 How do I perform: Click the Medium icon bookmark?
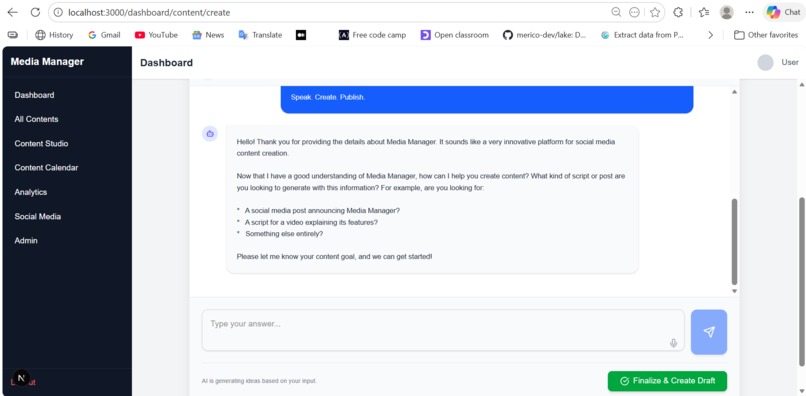[301, 35]
